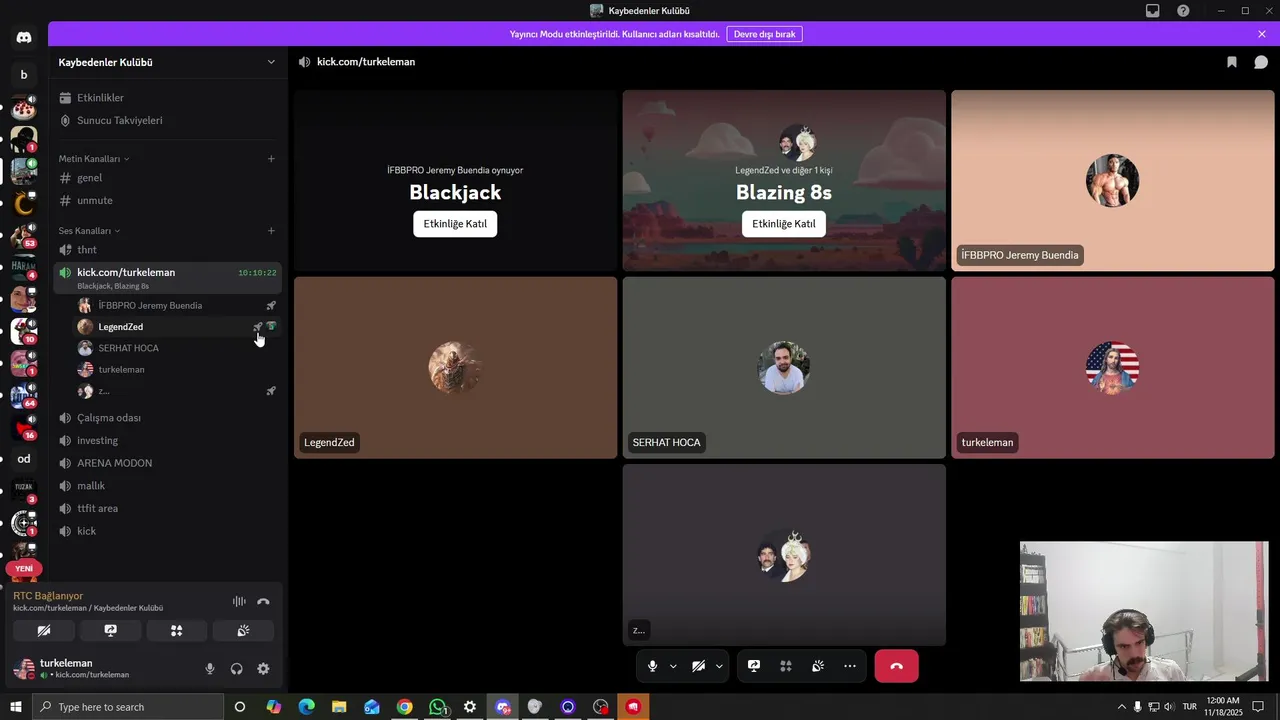Expand Kaybedenler Kulübü server menu chevron
1280x720 pixels.
(271, 62)
